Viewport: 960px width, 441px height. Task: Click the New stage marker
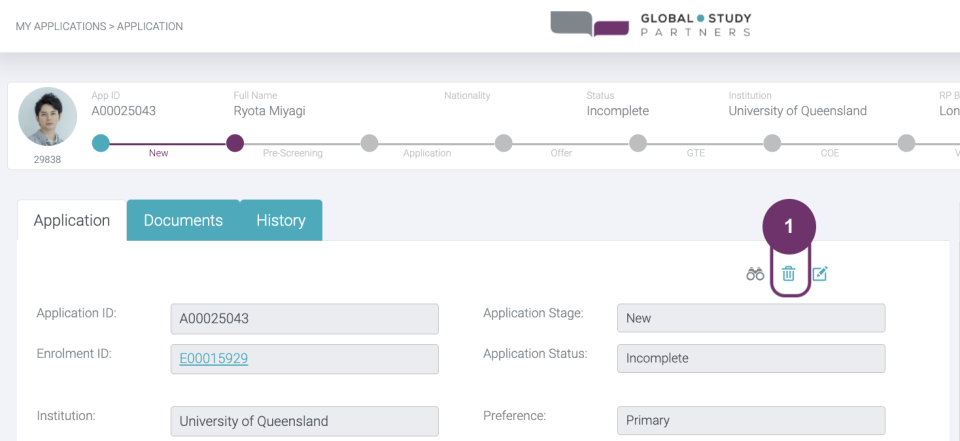pos(100,143)
